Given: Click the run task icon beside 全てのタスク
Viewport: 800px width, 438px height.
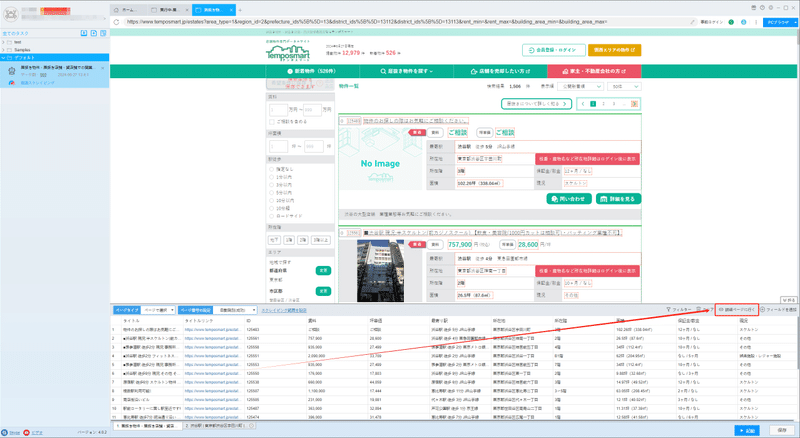Looking at the screenshot, I should pyautogui.click(x=84, y=33).
